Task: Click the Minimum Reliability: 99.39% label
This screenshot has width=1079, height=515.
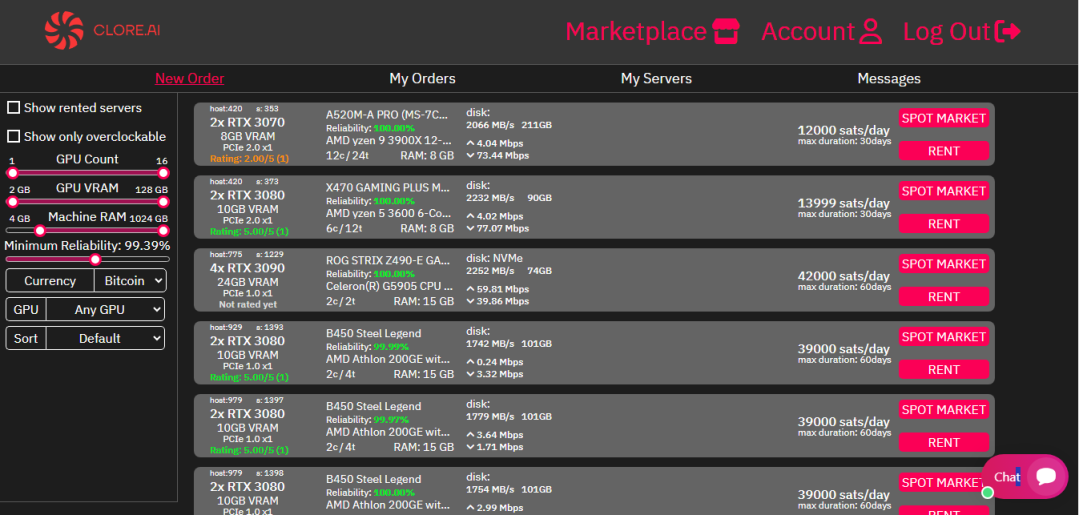Action: point(87,246)
